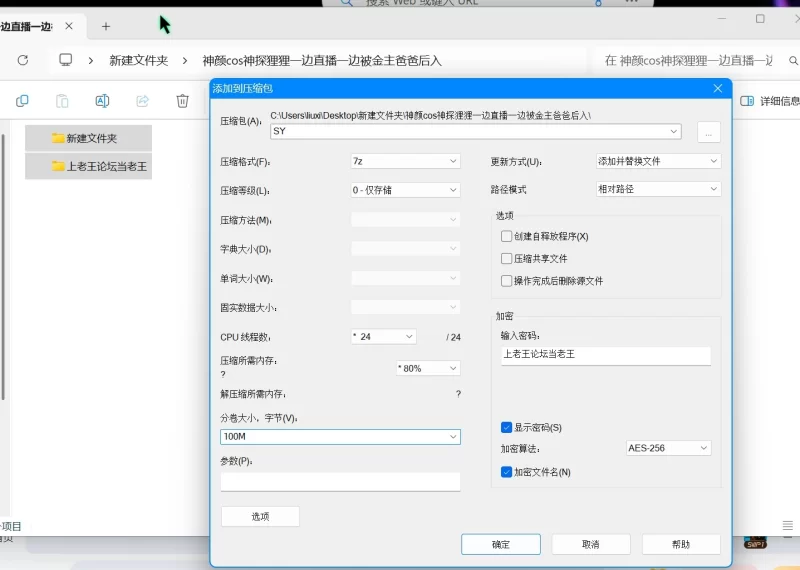Click the 选项 options button
Image resolution: width=800 pixels, height=570 pixels.
[x=260, y=516]
